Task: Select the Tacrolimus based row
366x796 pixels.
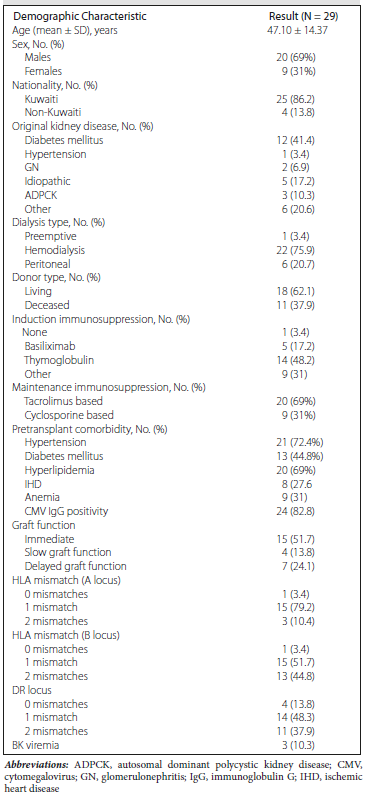Action: click(183, 401)
